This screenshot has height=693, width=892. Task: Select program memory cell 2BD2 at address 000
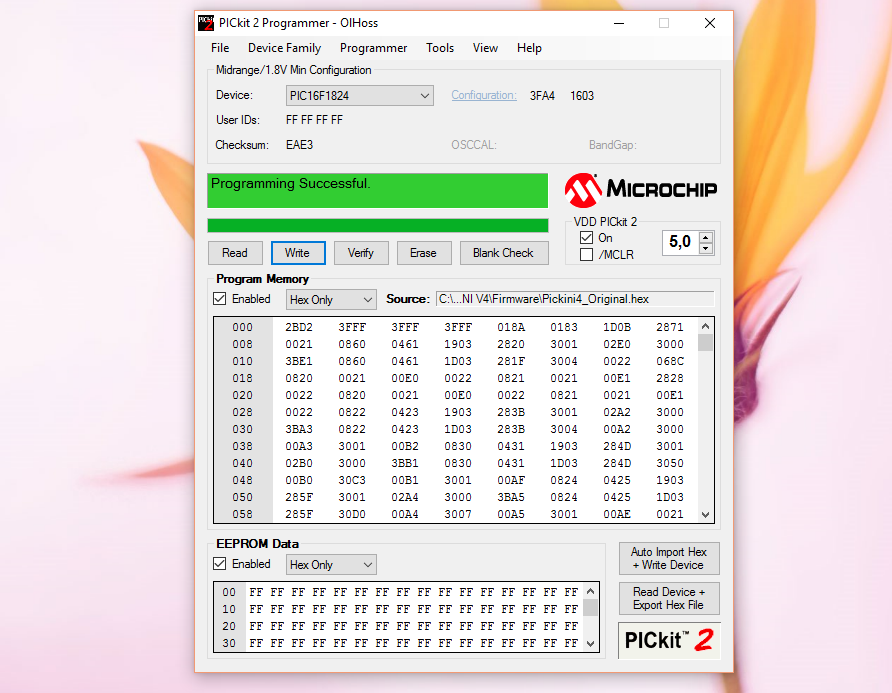299,327
